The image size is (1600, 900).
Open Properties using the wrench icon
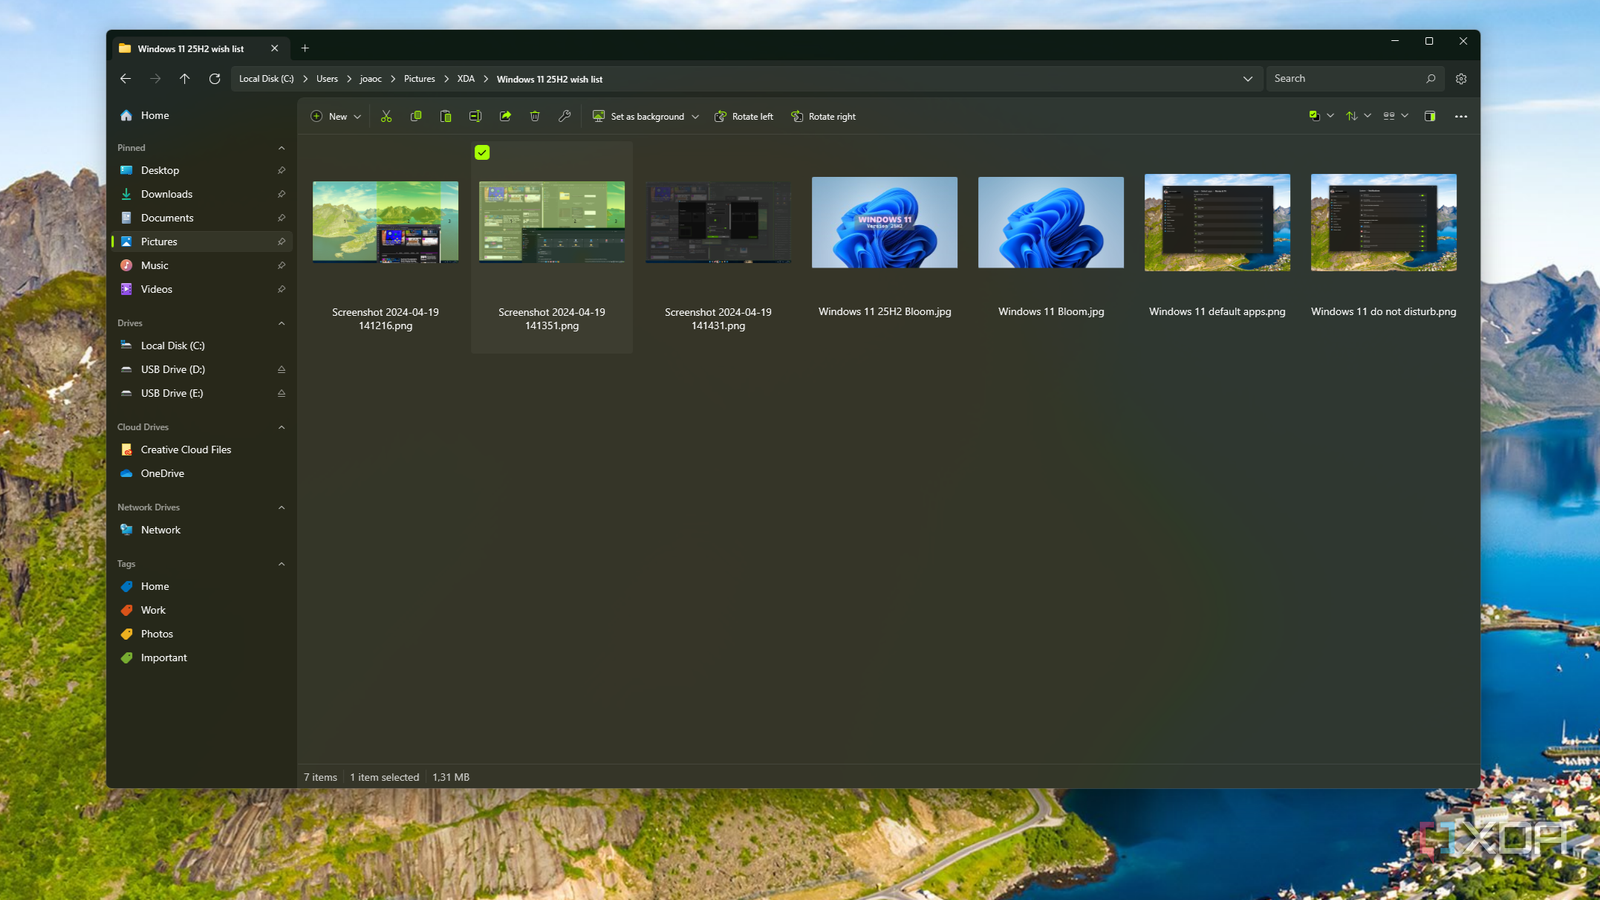point(566,116)
